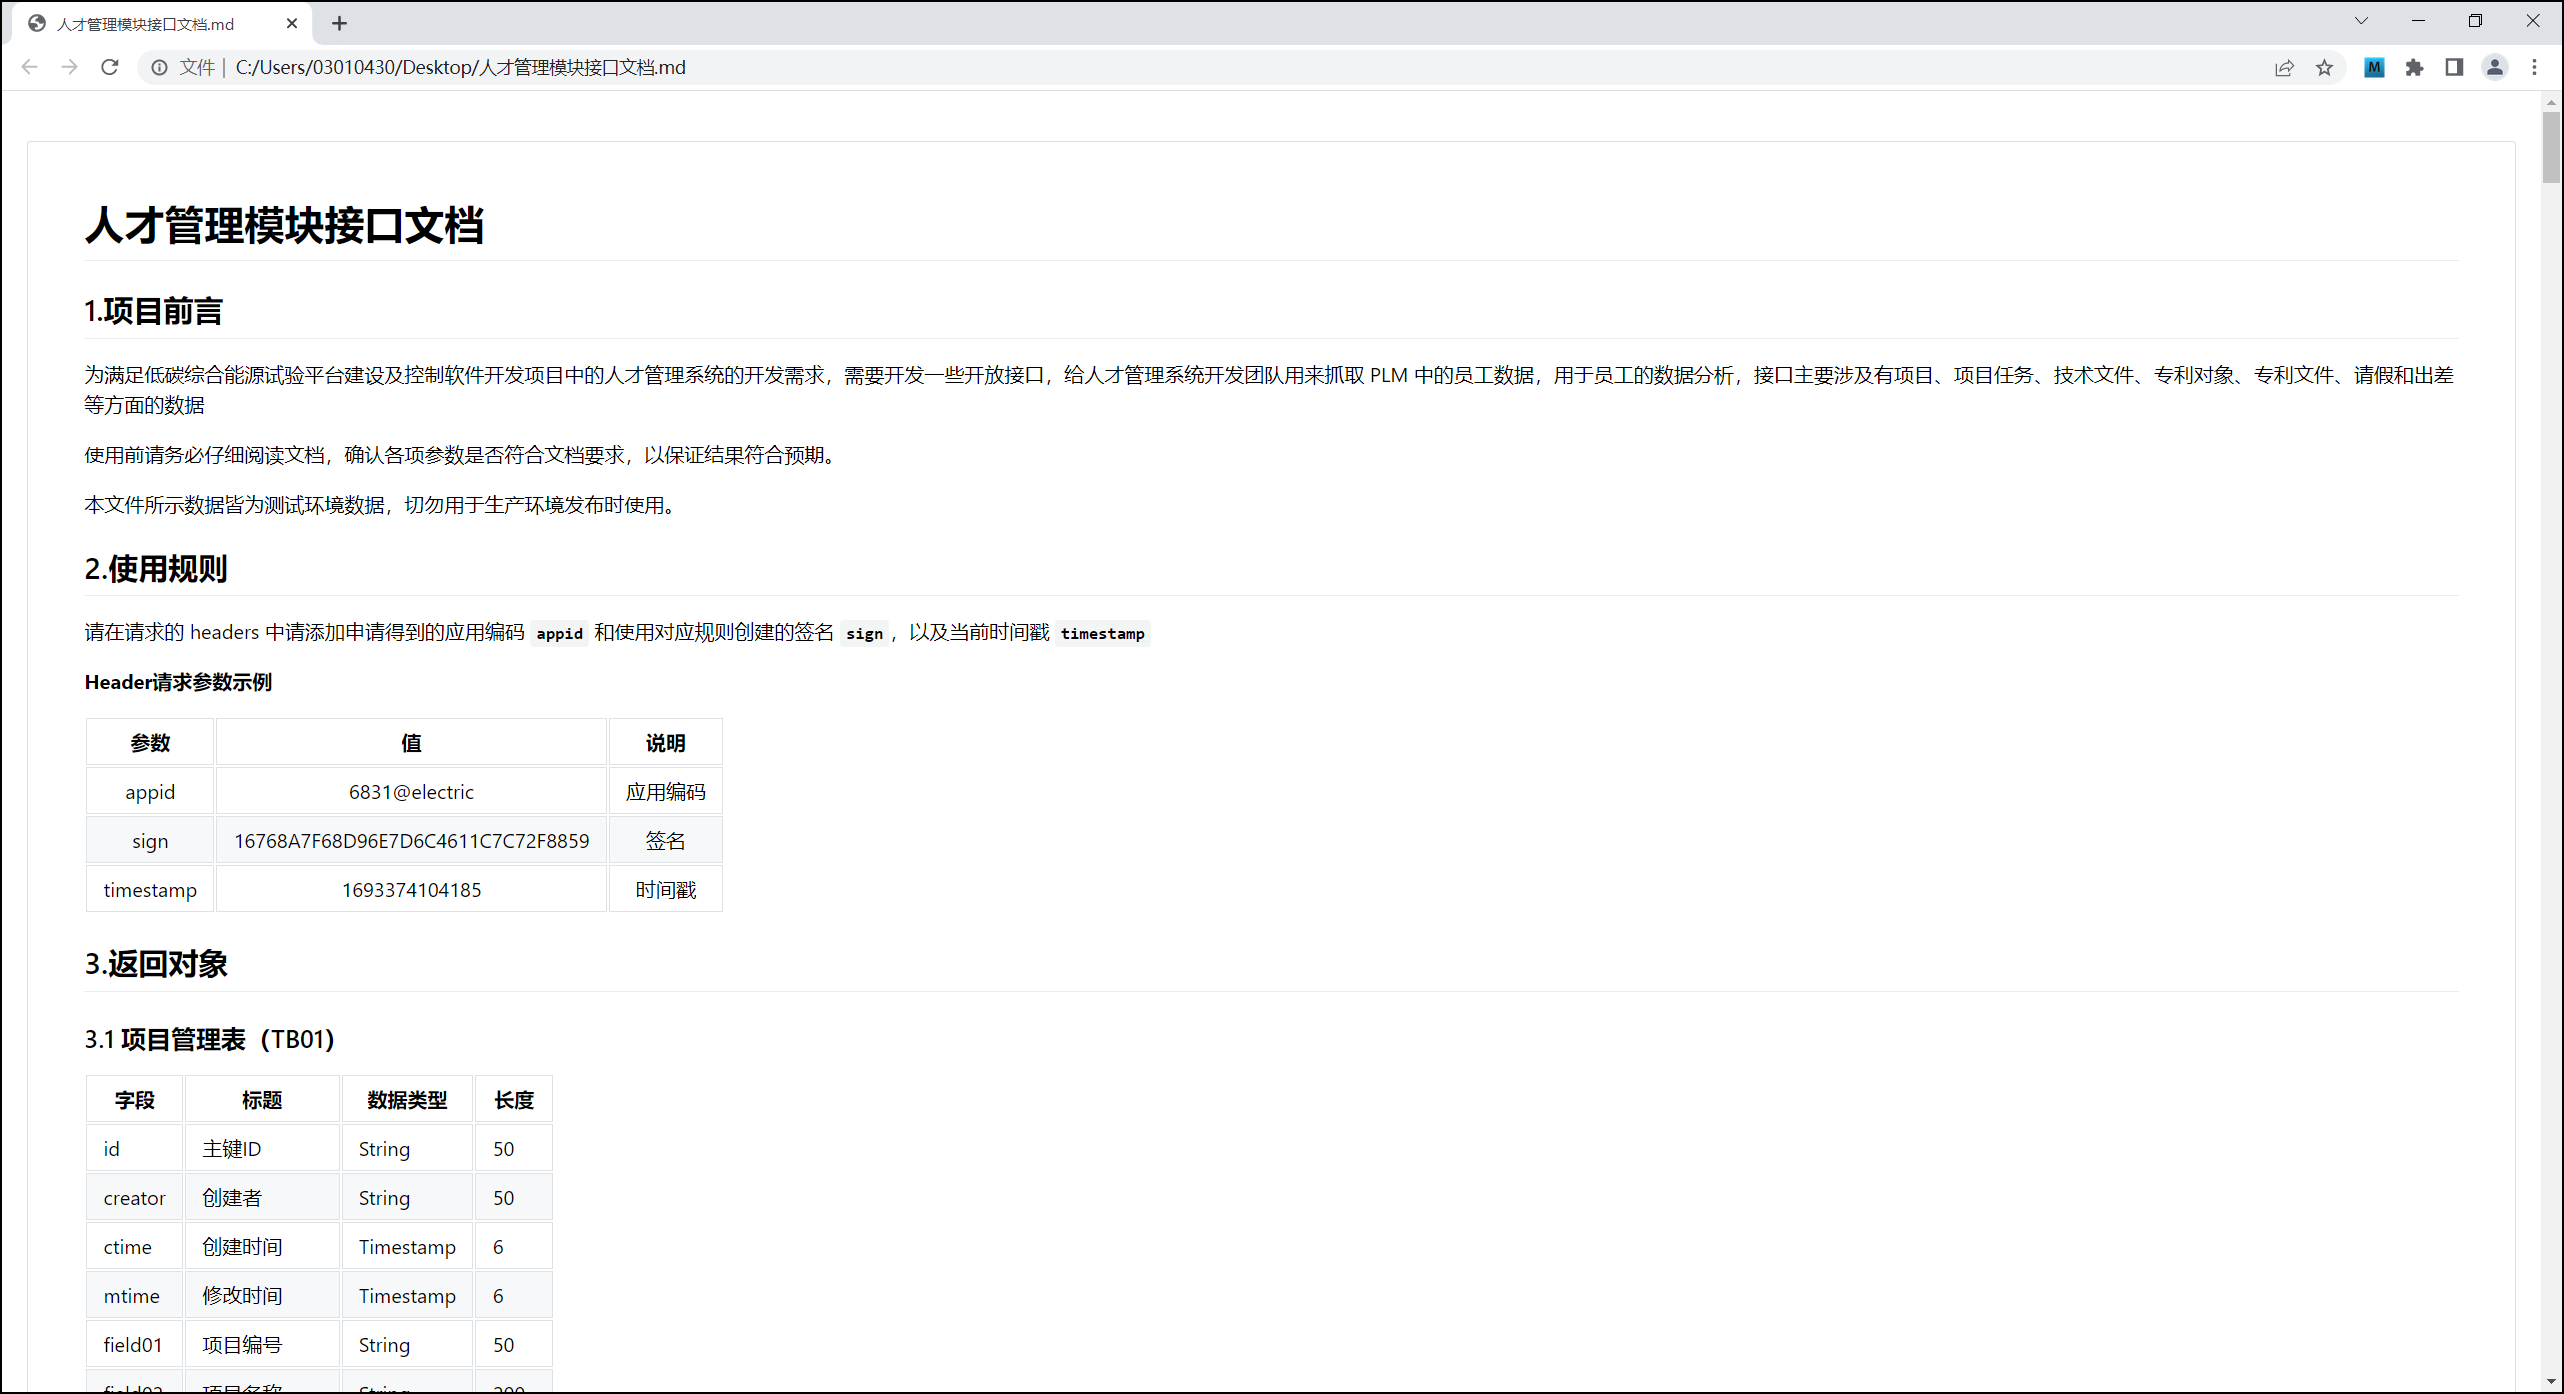Click the vertical scrollbar thumb
This screenshot has width=2564, height=1394.
pyautogui.click(x=2551, y=147)
